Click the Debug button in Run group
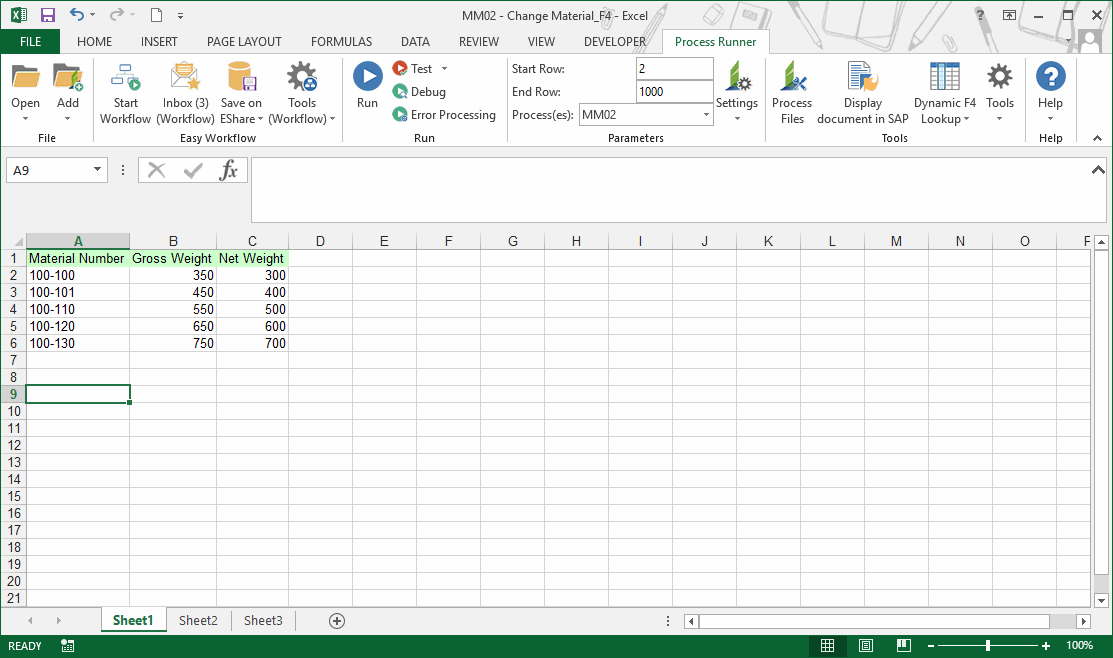Image resolution: width=1113 pixels, height=658 pixels. tap(420, 92)
